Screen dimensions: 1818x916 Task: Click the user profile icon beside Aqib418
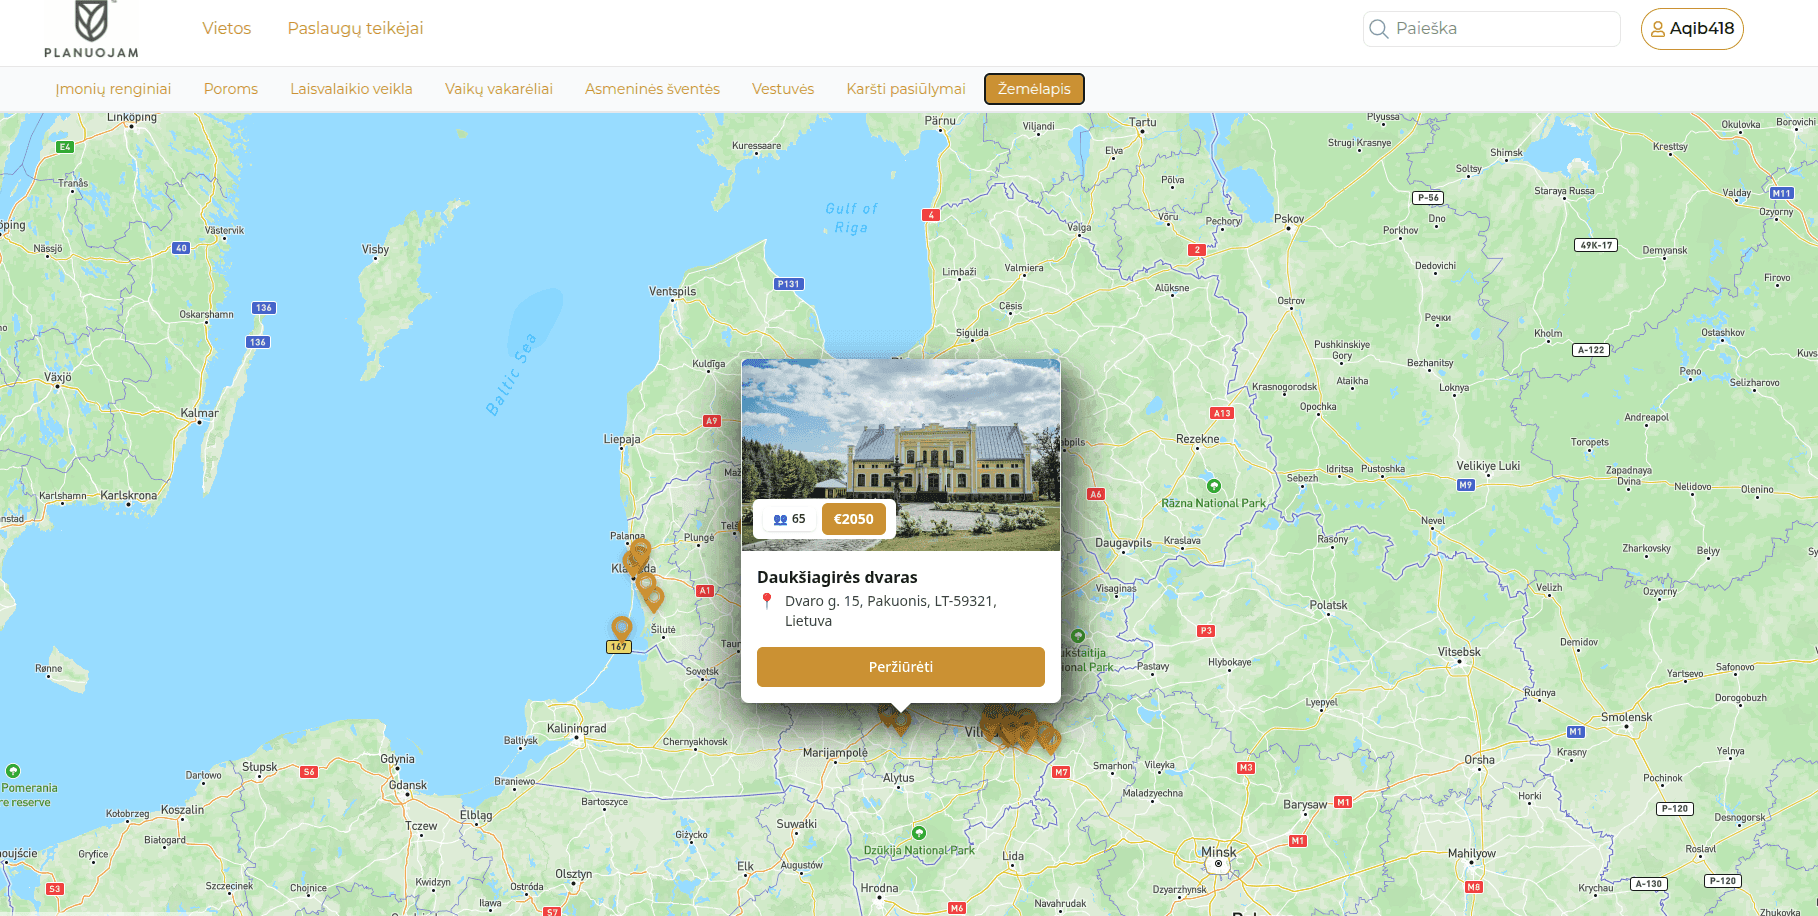[x=1658, y=29]
